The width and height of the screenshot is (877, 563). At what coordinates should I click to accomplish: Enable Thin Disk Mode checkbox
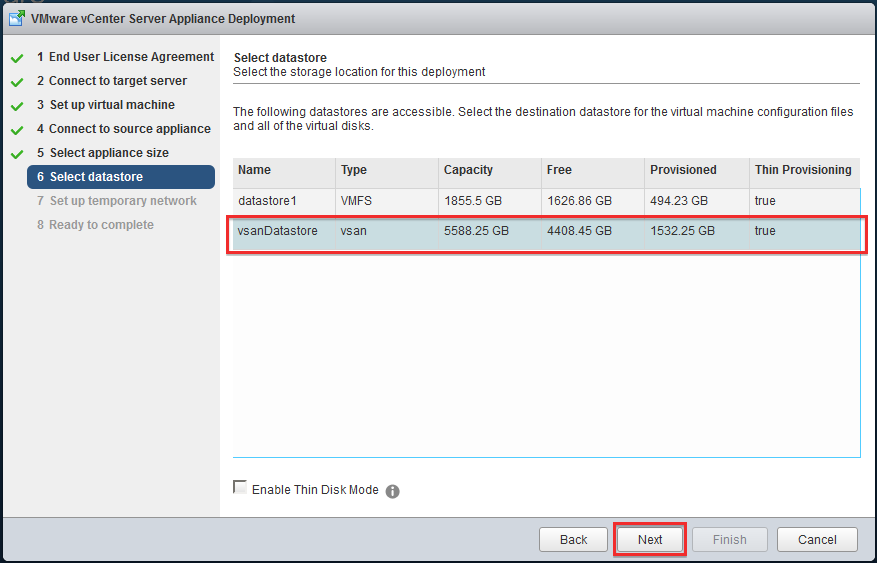[240, 487]
